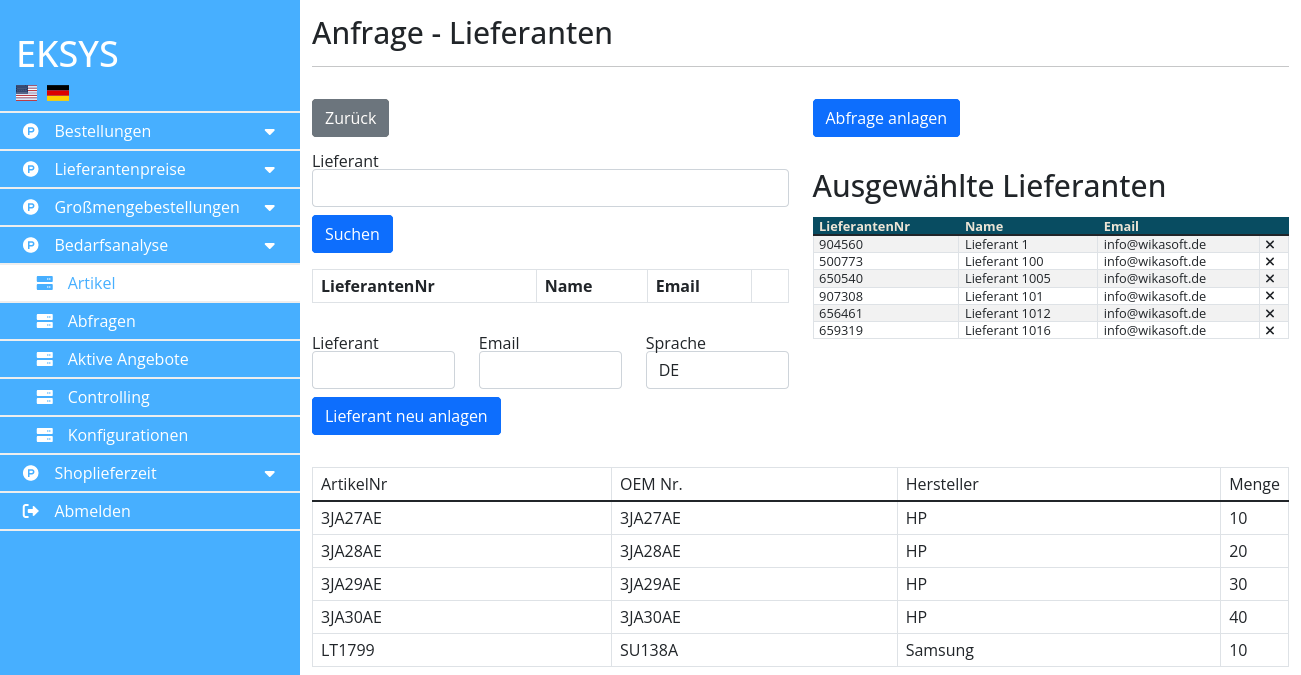Expand the Lieferantenpreise dropdown arrow
1301x675 pixels.
tap(269, 170)
